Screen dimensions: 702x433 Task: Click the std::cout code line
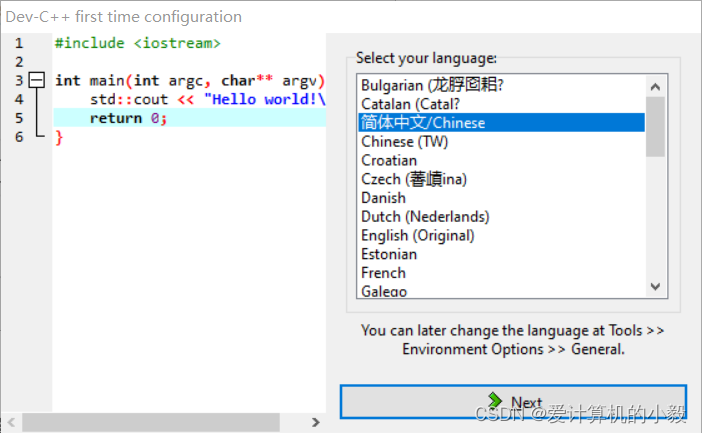coord(208,99)
